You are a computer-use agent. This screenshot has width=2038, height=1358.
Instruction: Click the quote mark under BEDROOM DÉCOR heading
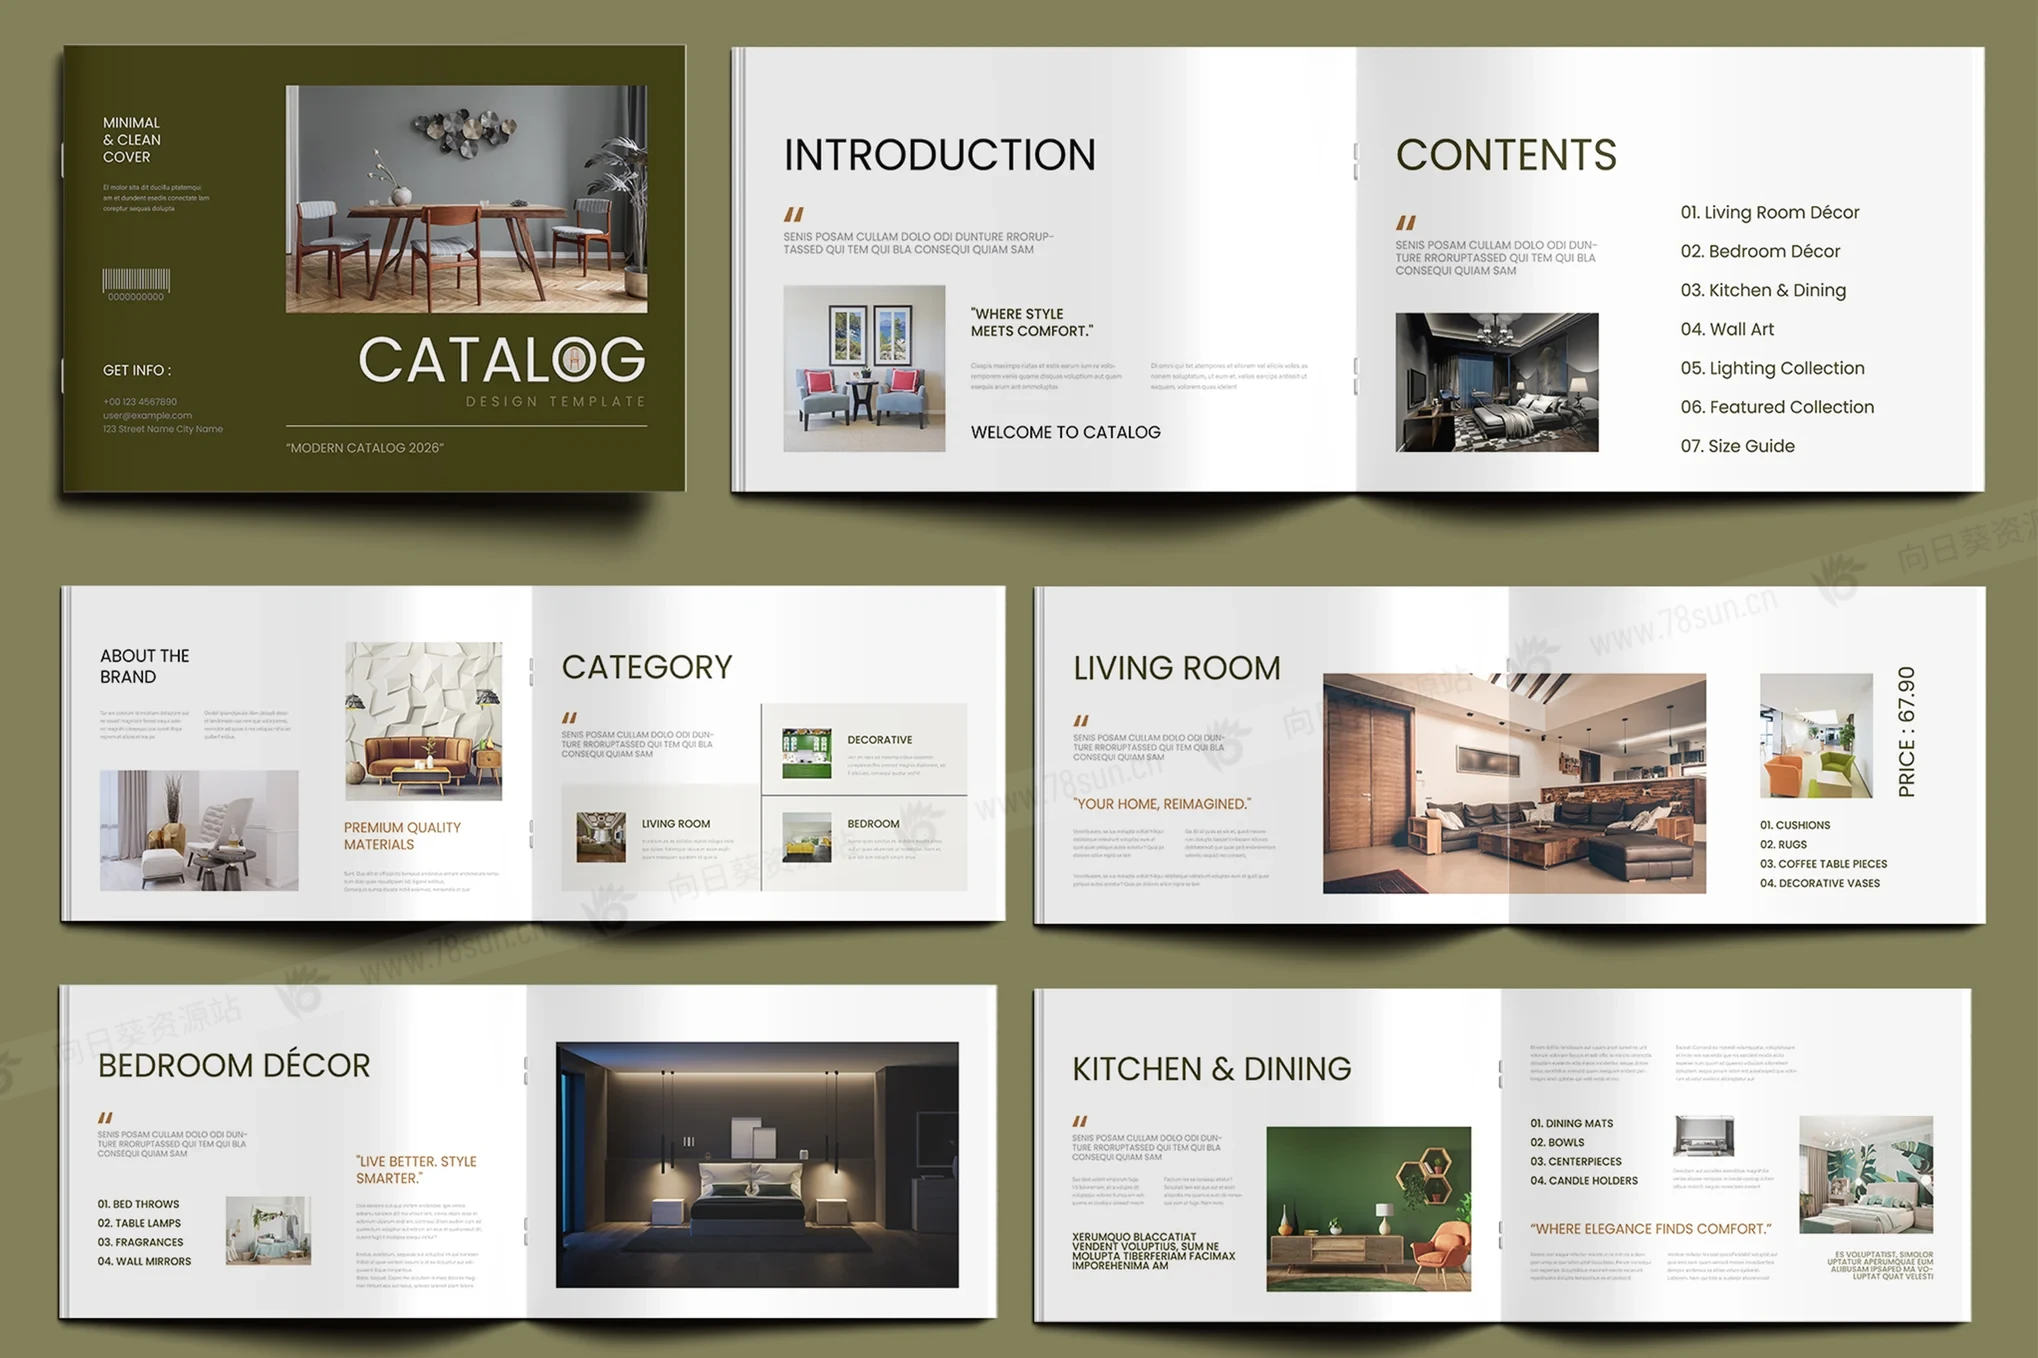tap(105, 1117)
